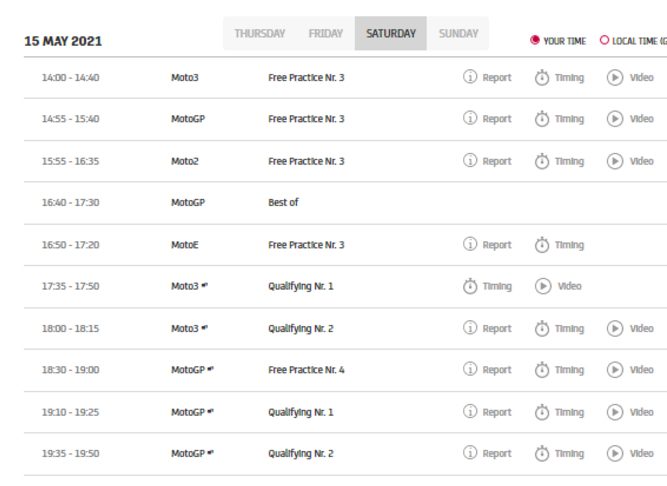Open Timing stopwatch for MotoGP Free Practice 4

coord(542,370)
